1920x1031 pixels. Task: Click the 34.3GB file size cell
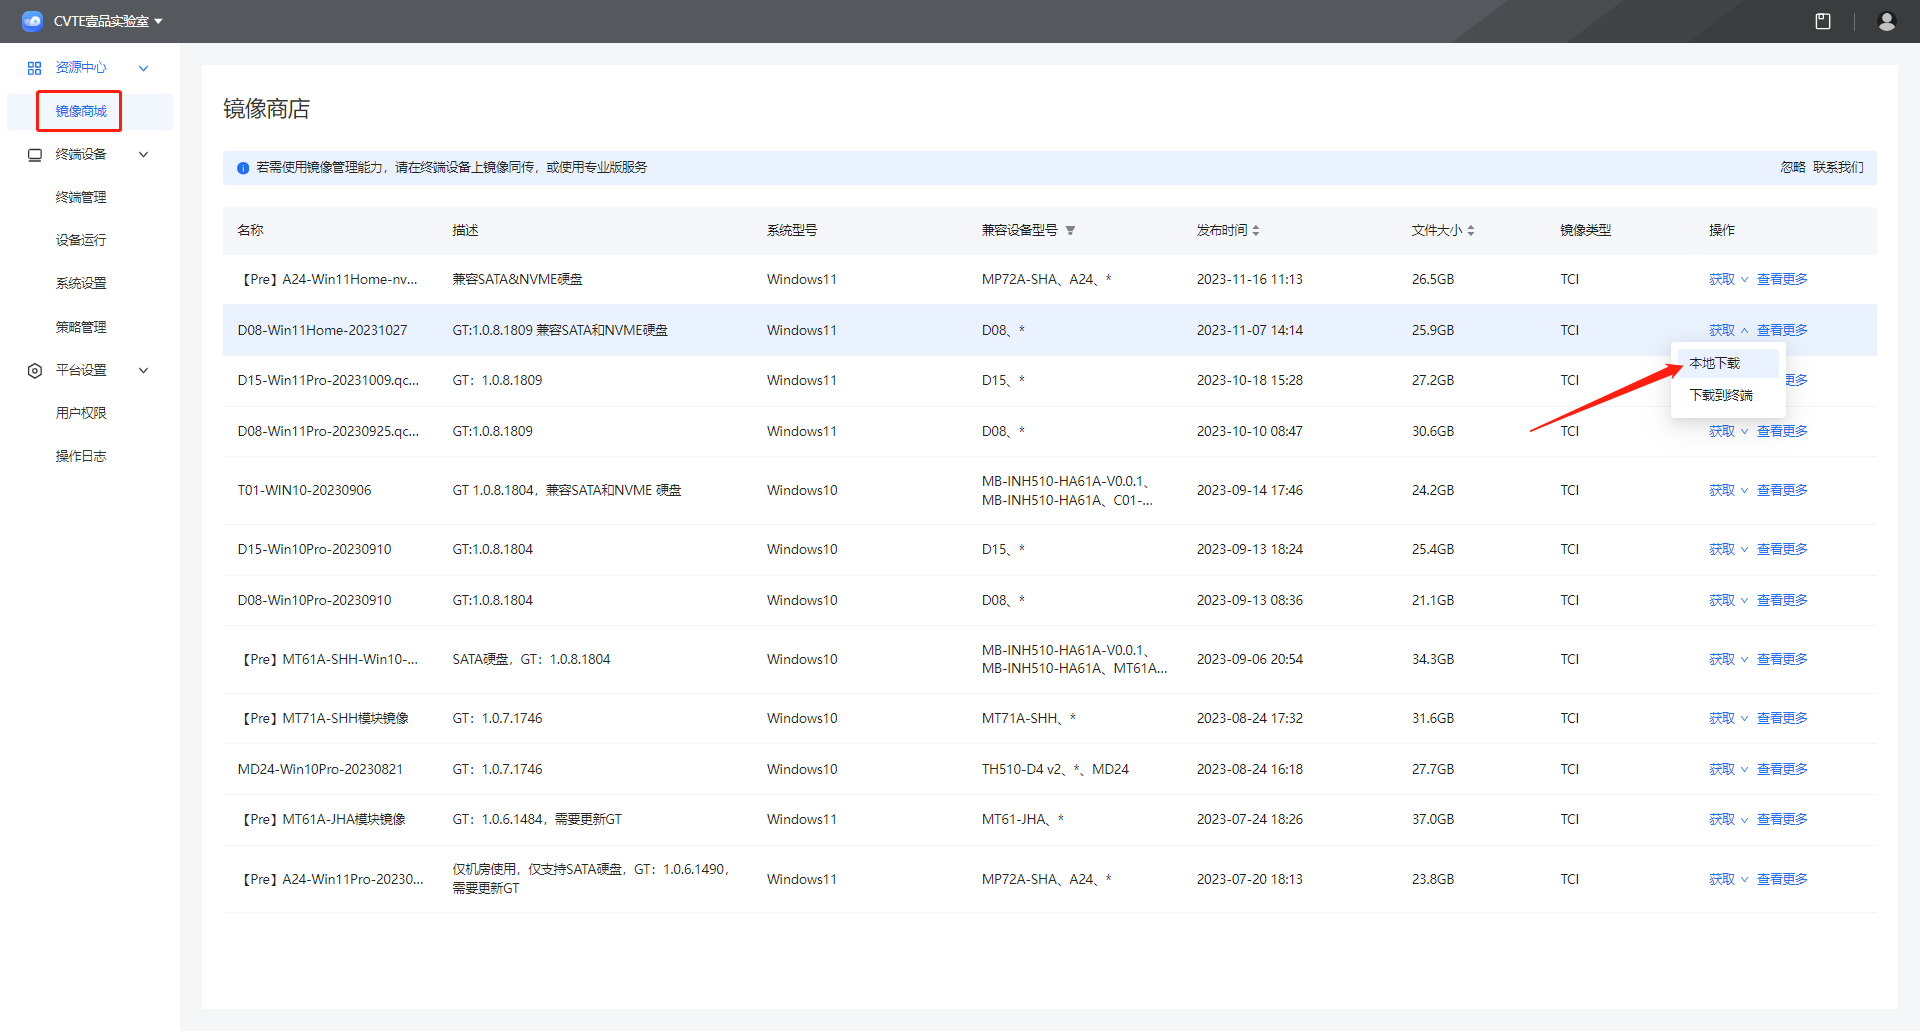point(1433,660)
